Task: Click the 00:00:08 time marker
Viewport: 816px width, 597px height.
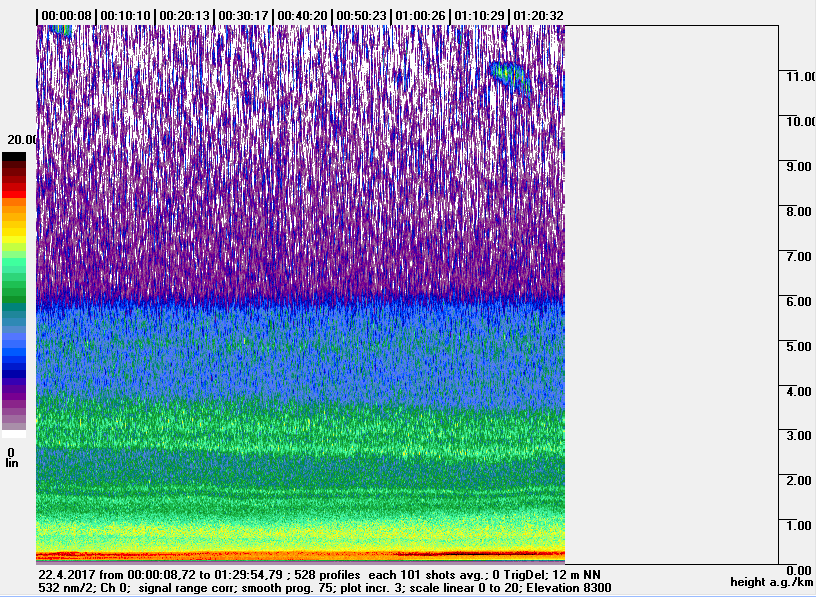Action: [66, 16]
